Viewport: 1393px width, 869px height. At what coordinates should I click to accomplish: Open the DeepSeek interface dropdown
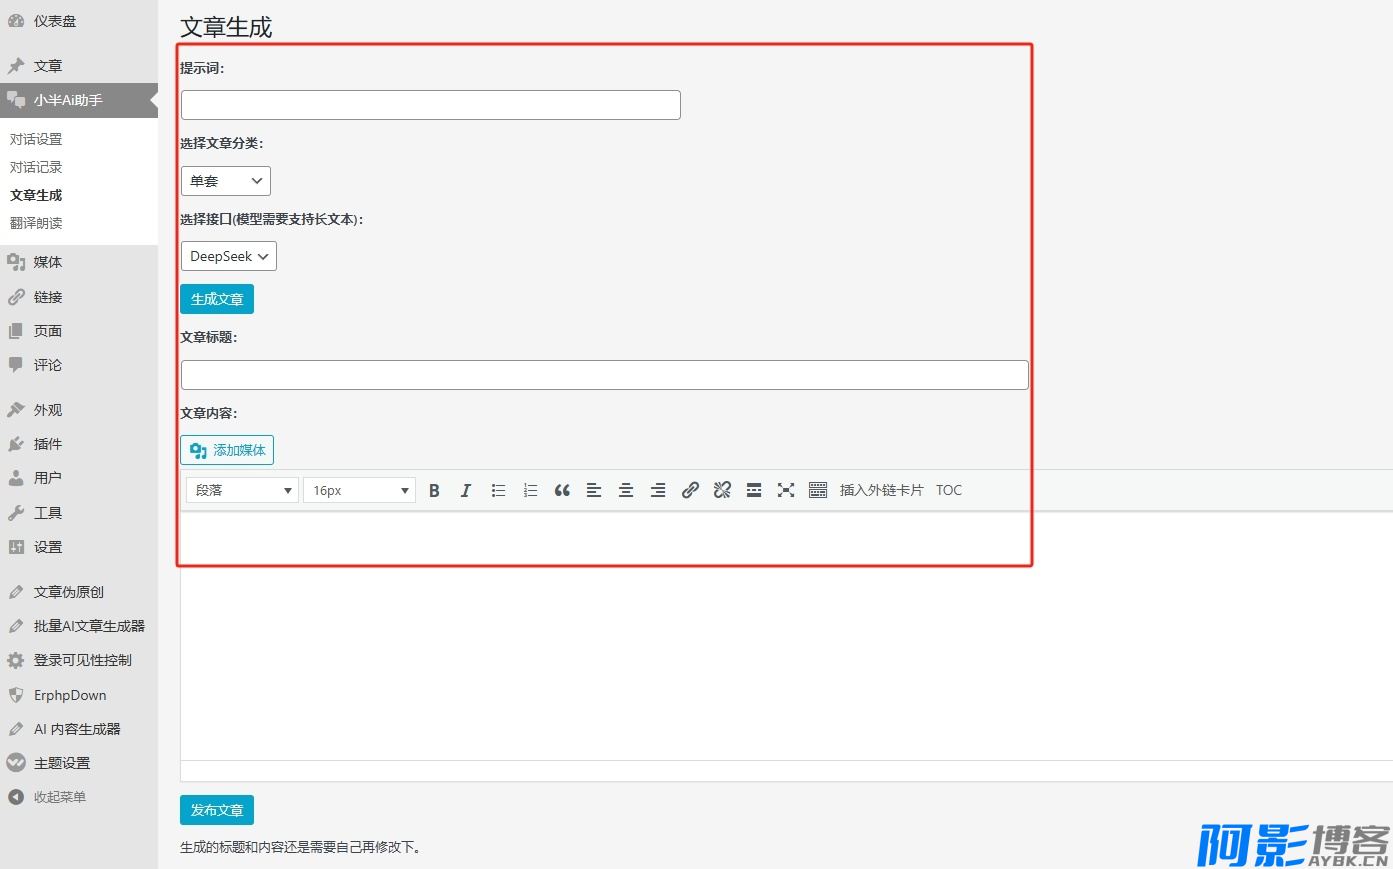[229, 256]
